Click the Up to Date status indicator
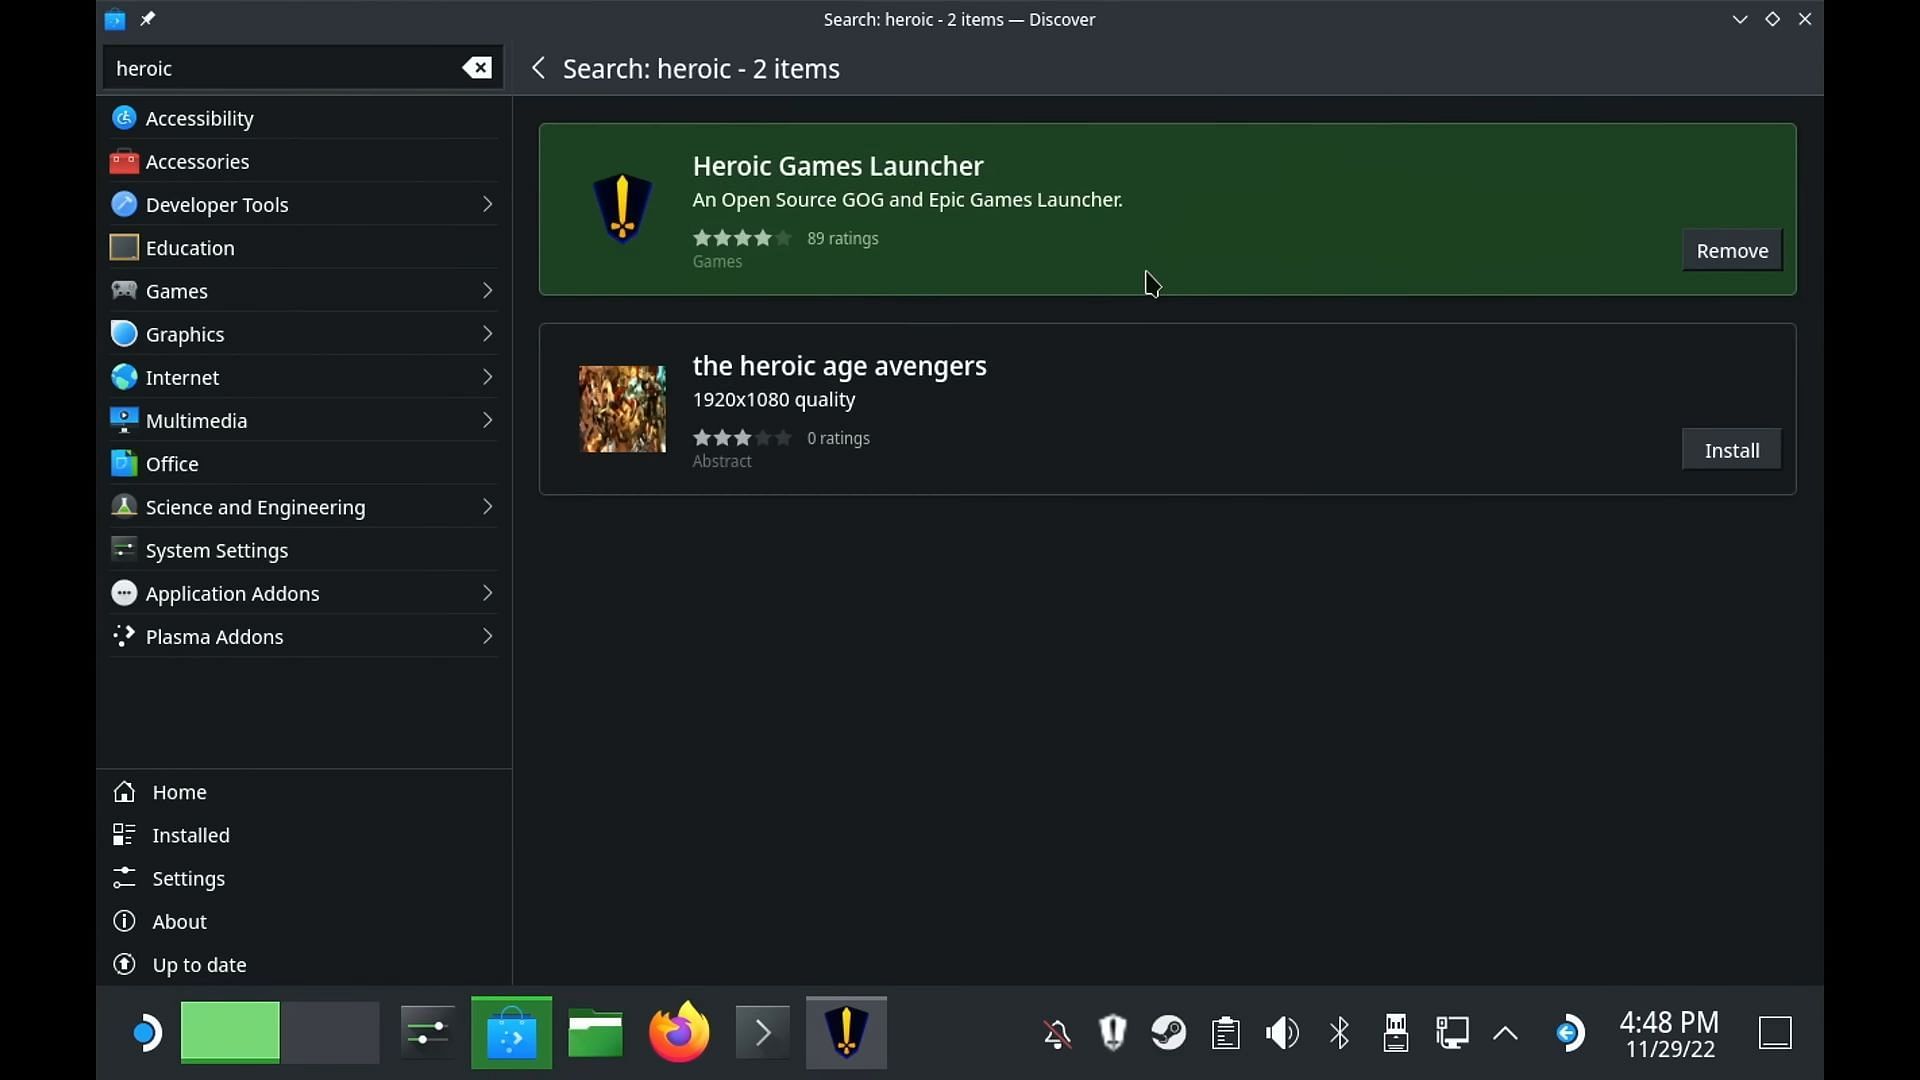 (199, 963)
